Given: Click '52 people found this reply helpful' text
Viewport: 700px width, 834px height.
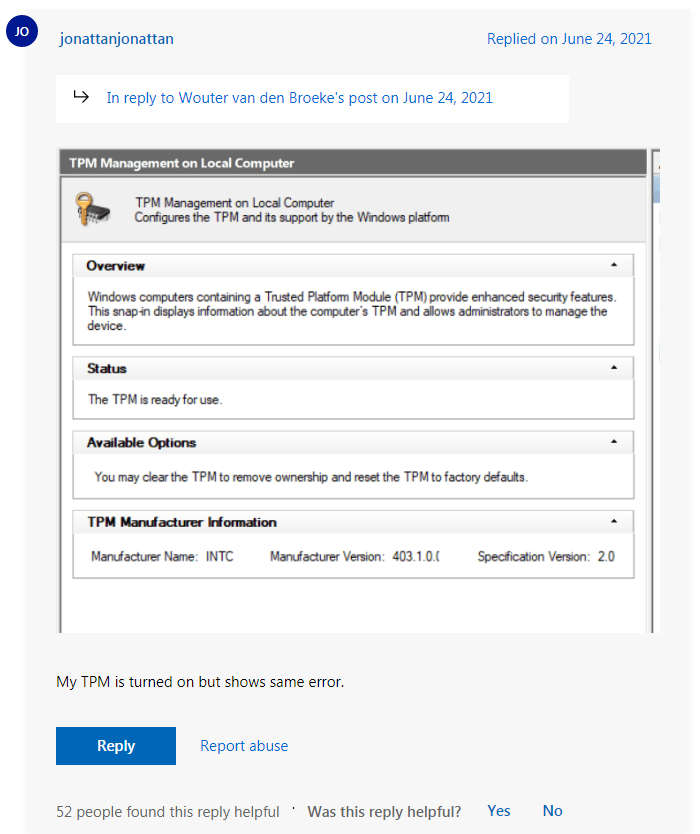Looking at the screenshot, I should pos(168,812).
